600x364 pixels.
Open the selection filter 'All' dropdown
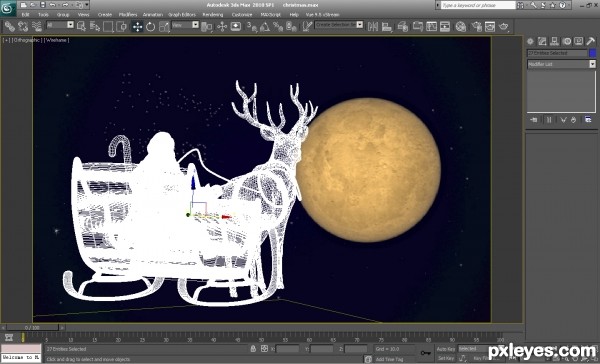coord(60,25)
